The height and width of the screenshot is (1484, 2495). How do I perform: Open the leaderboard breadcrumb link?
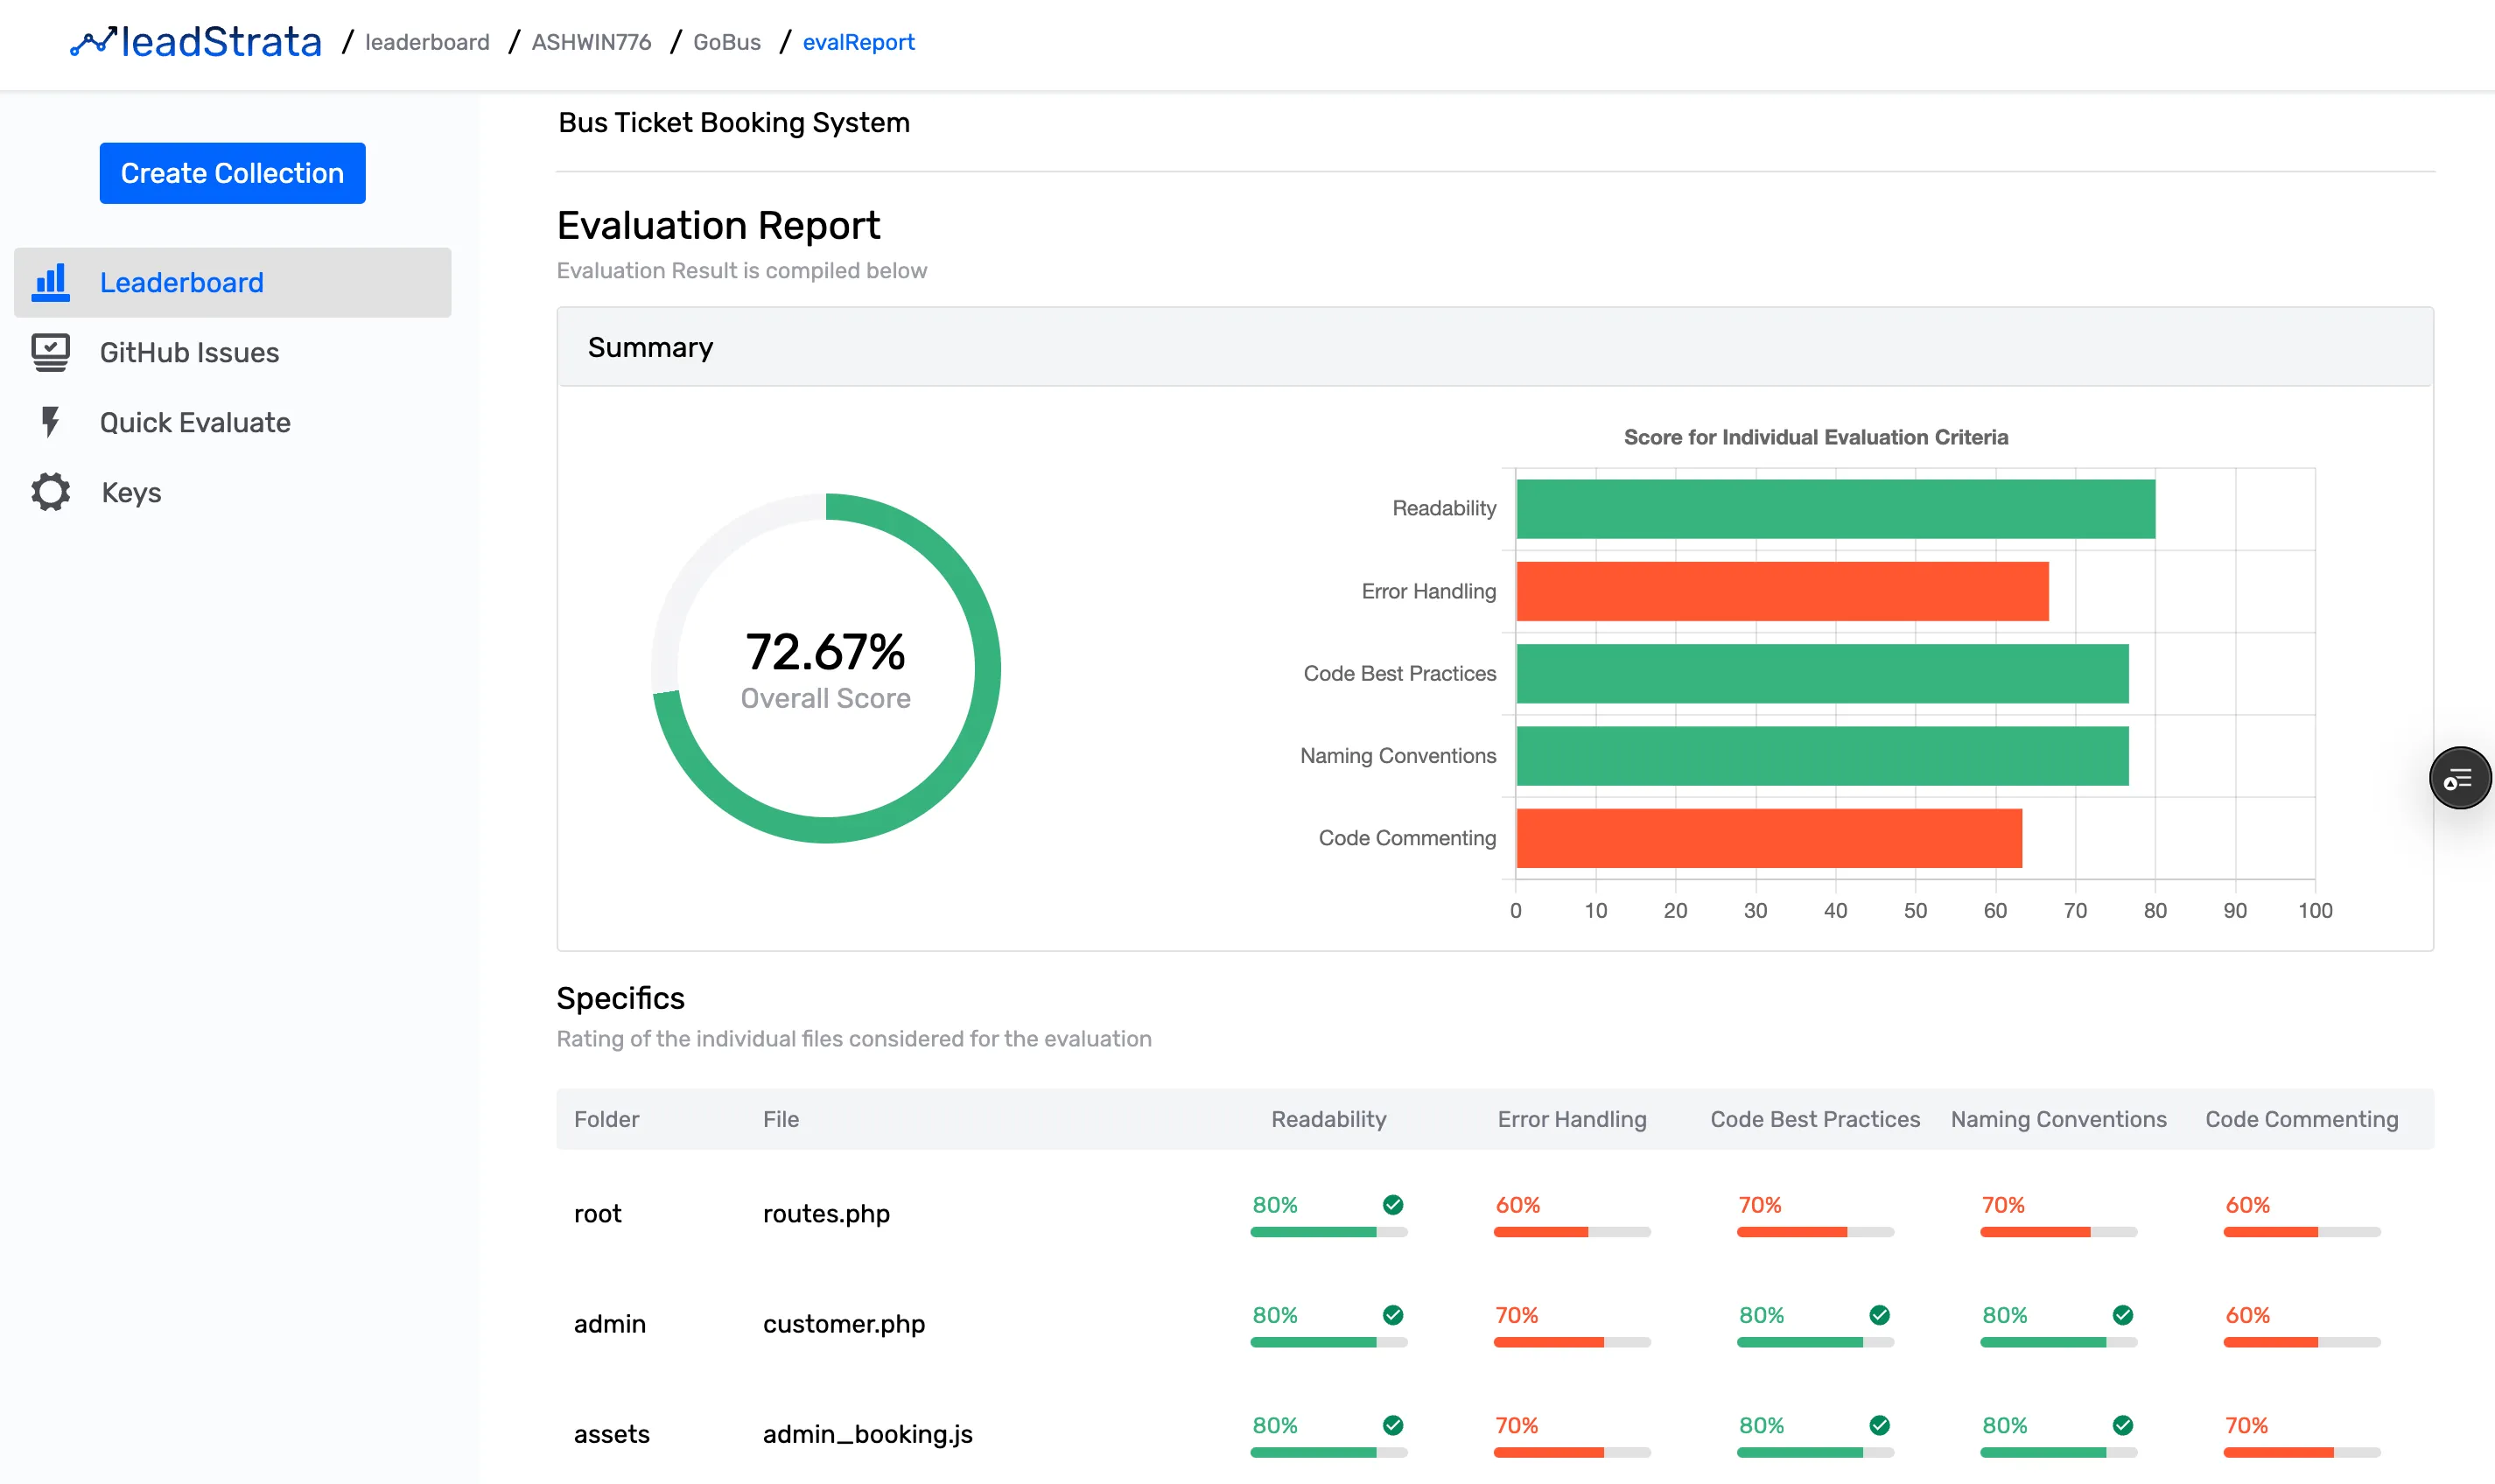pyautogui.click(x=427, y=42)
